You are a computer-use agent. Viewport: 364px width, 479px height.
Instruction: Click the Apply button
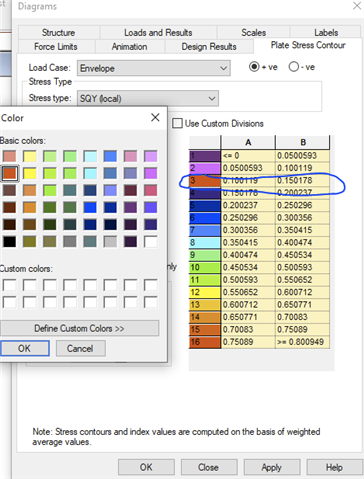coord(272,467)
